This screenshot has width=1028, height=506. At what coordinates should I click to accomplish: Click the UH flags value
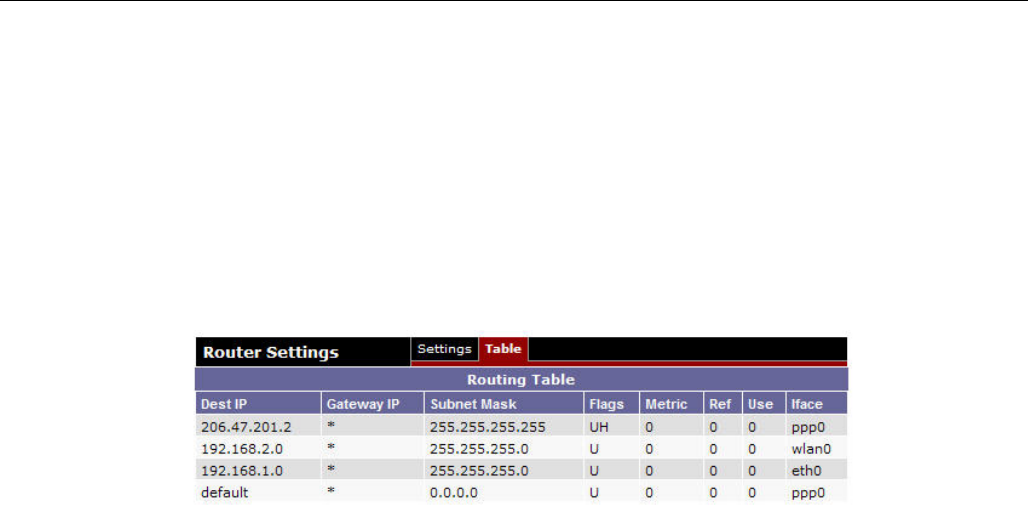[x=599, y=427]
